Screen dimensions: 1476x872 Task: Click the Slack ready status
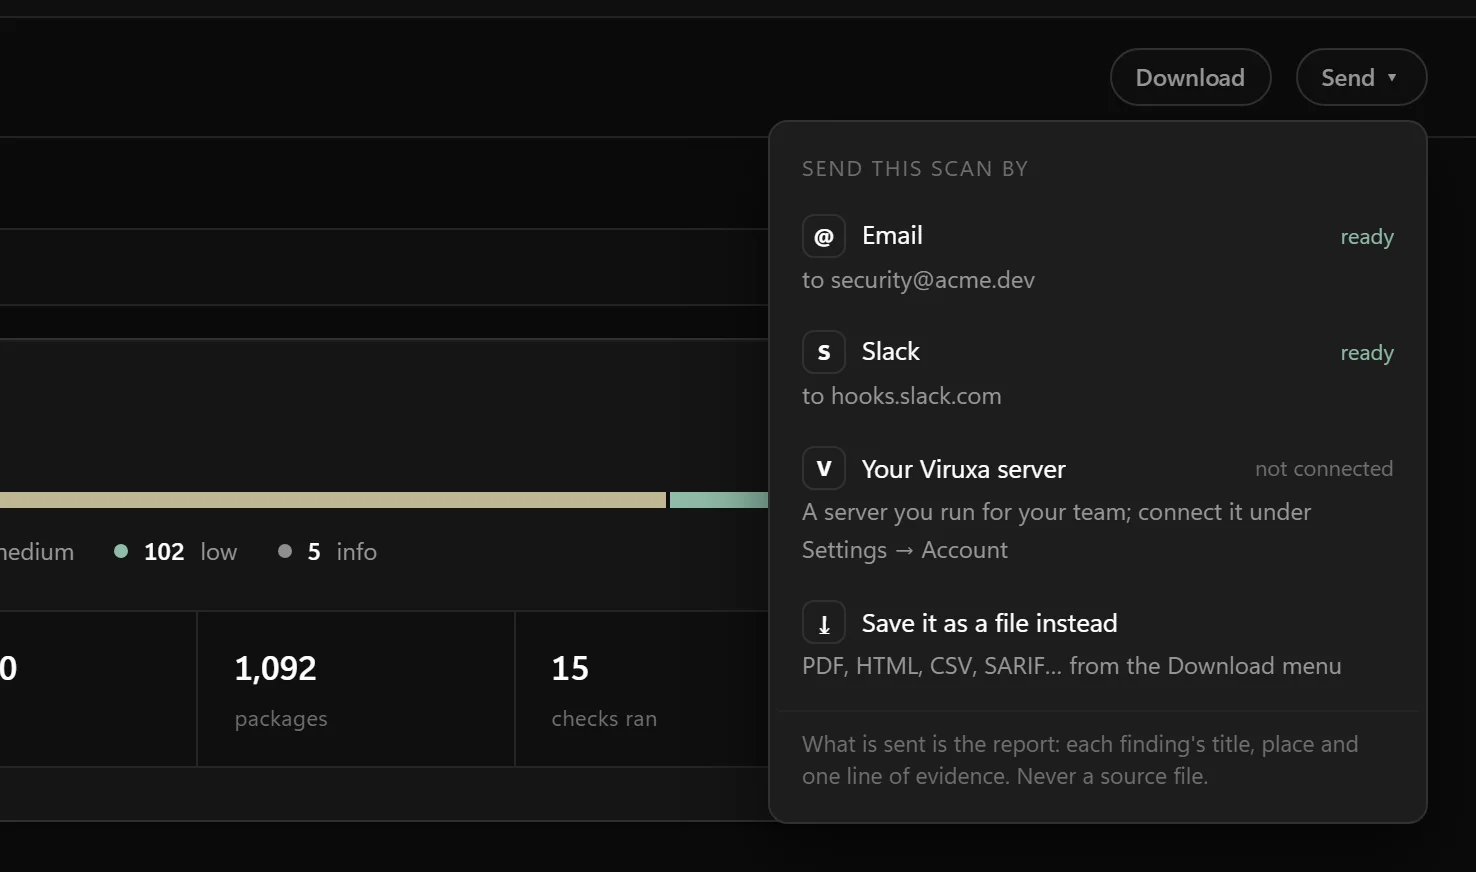[x=1366, y=353]
